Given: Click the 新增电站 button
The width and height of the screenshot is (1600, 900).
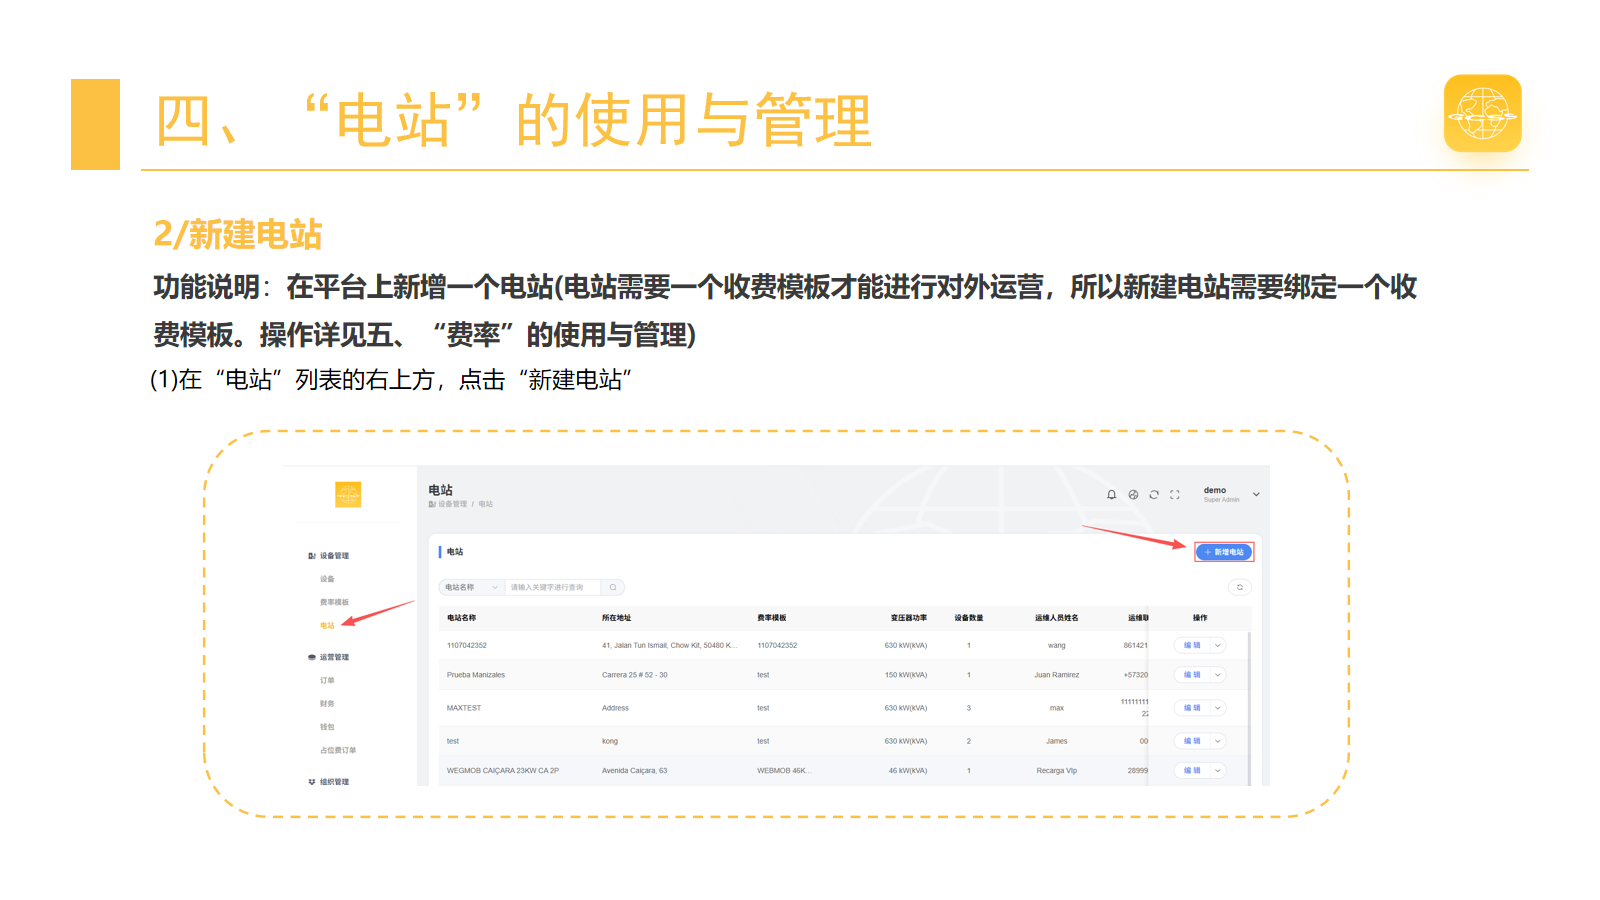Looking at the screenshot, I should point(1224,552).
